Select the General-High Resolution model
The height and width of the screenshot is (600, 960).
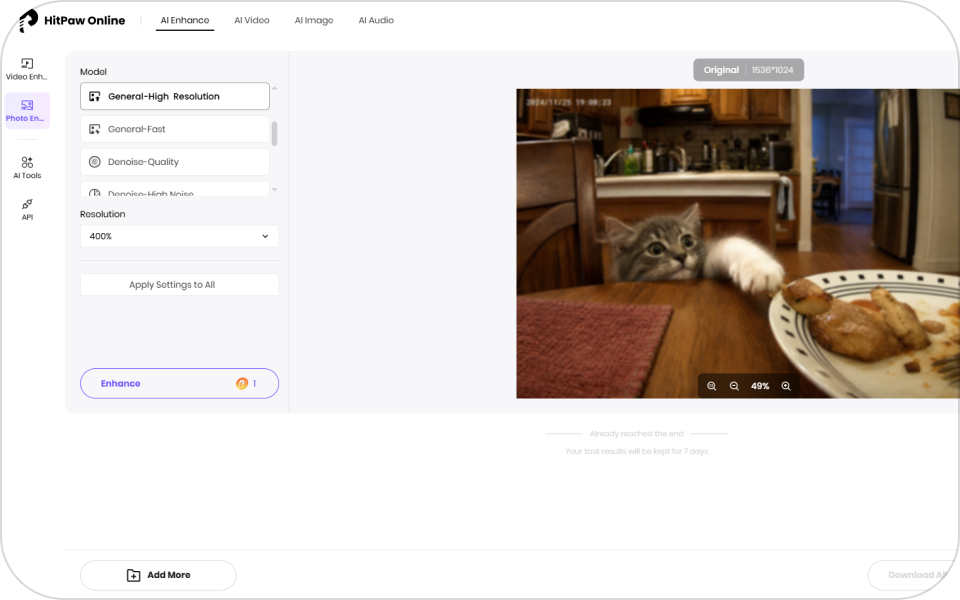(174, 96)
